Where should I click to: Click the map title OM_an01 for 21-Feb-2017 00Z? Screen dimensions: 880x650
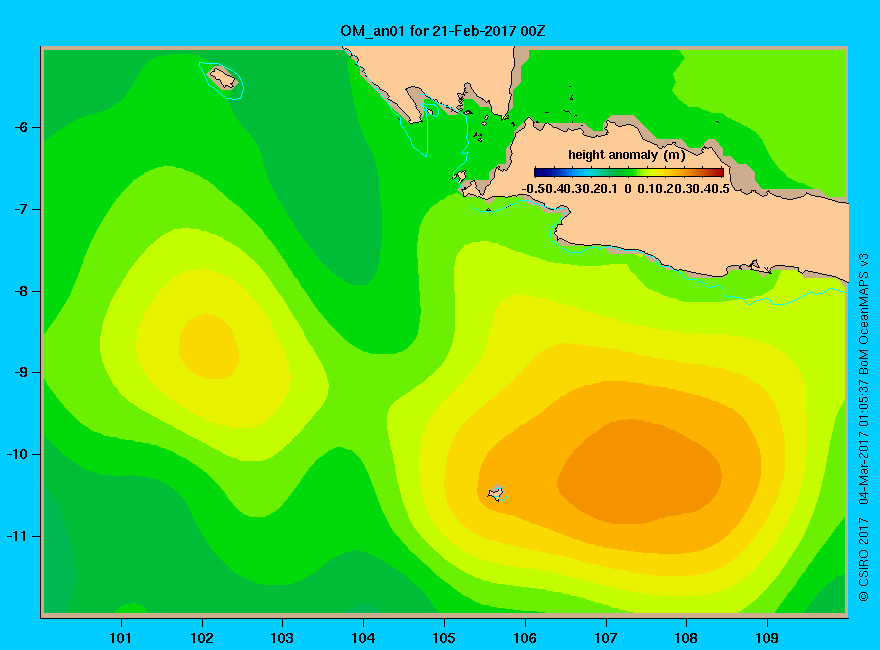point(443,31)
